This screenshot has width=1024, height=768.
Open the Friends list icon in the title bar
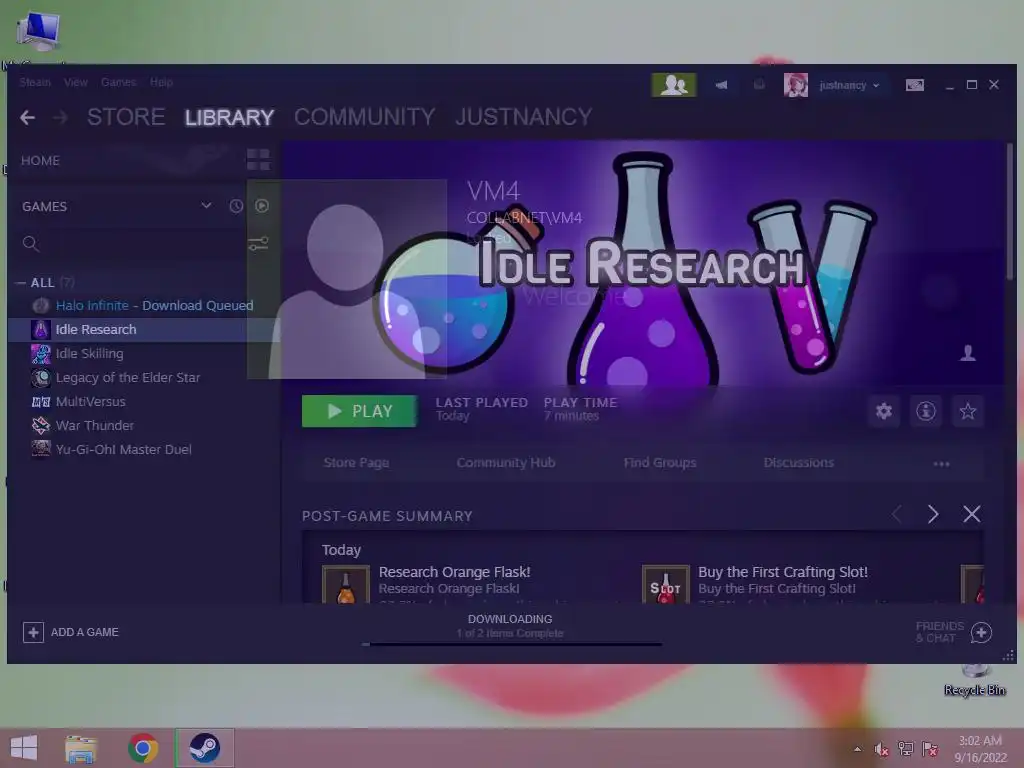pyautogui.click(x=673, y=85)
